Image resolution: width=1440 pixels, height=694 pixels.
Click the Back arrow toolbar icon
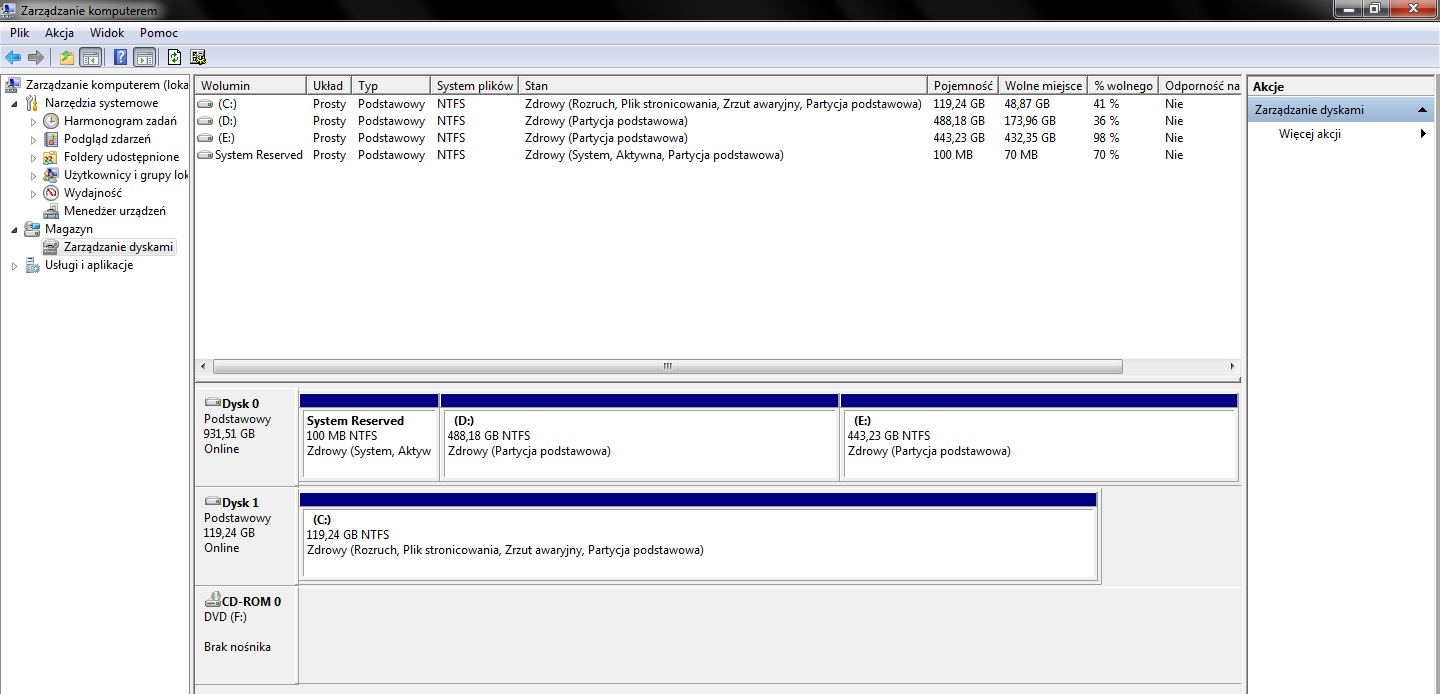click(x=13, y=57)
